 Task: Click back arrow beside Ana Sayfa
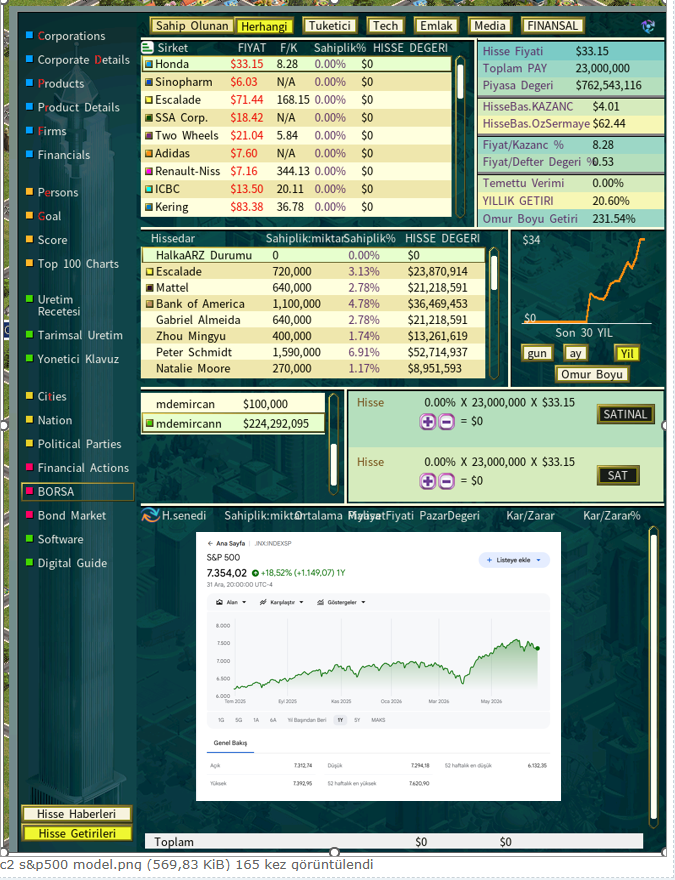click(210, 543)
